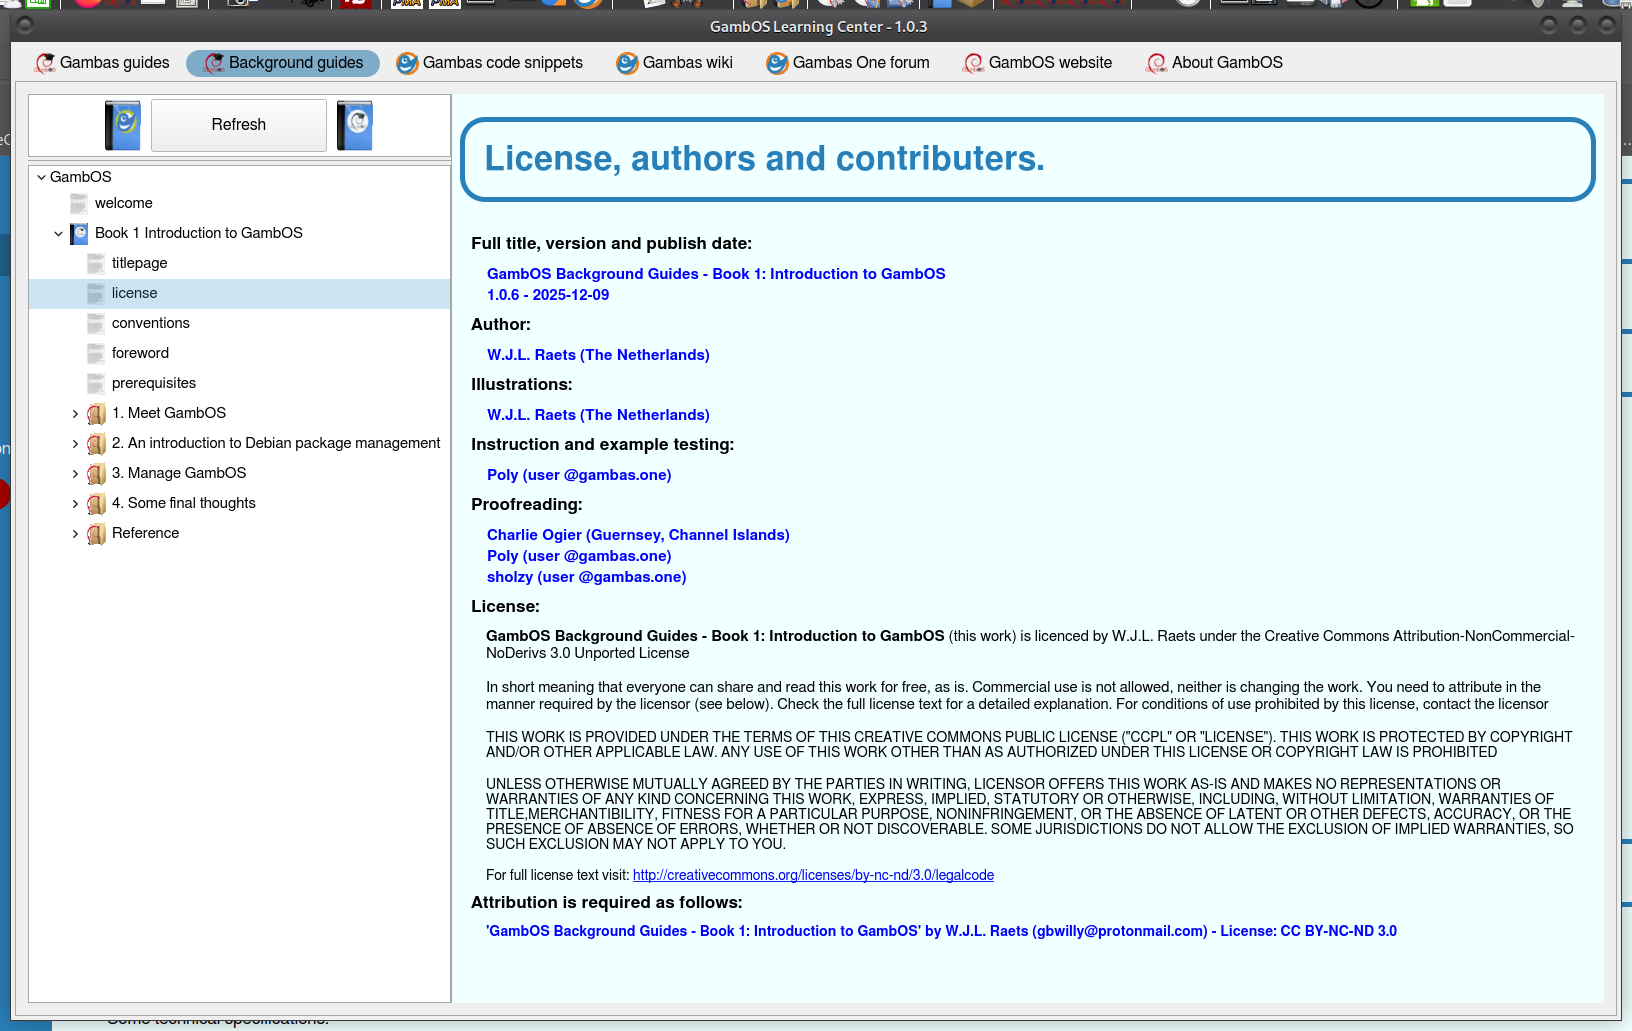Image resolution: width=1632 pixels, height=1031 pixels.
Task: Expand the 4. Some final thoughts chapter
Action: coord(75,503)
